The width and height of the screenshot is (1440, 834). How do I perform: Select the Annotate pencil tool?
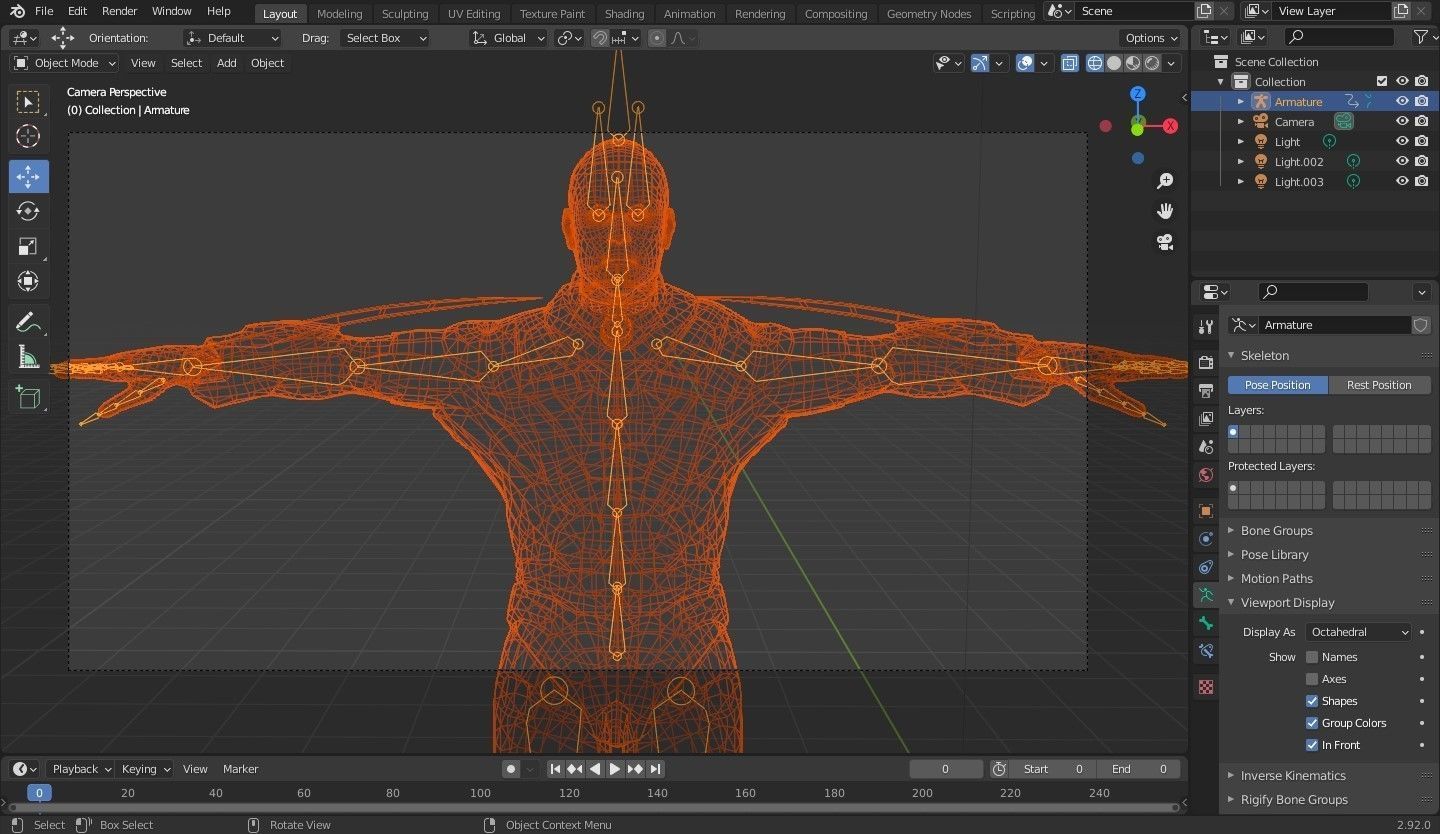(x=28, y=322)
